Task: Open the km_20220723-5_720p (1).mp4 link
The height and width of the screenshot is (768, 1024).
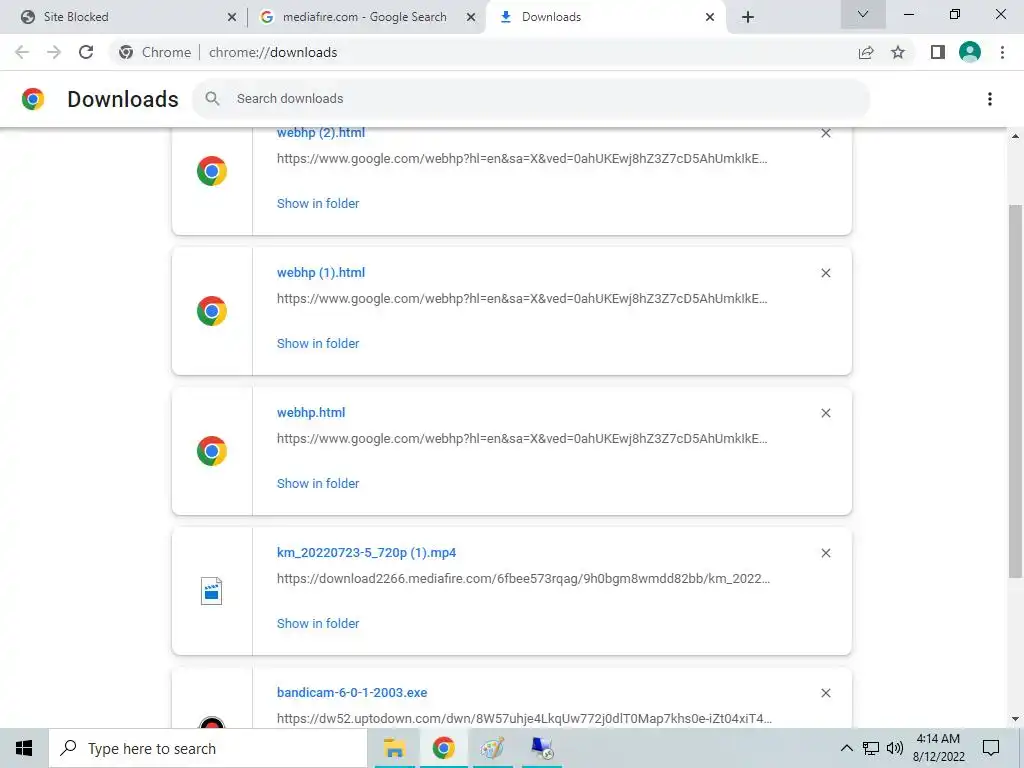Action: (366, 552)
